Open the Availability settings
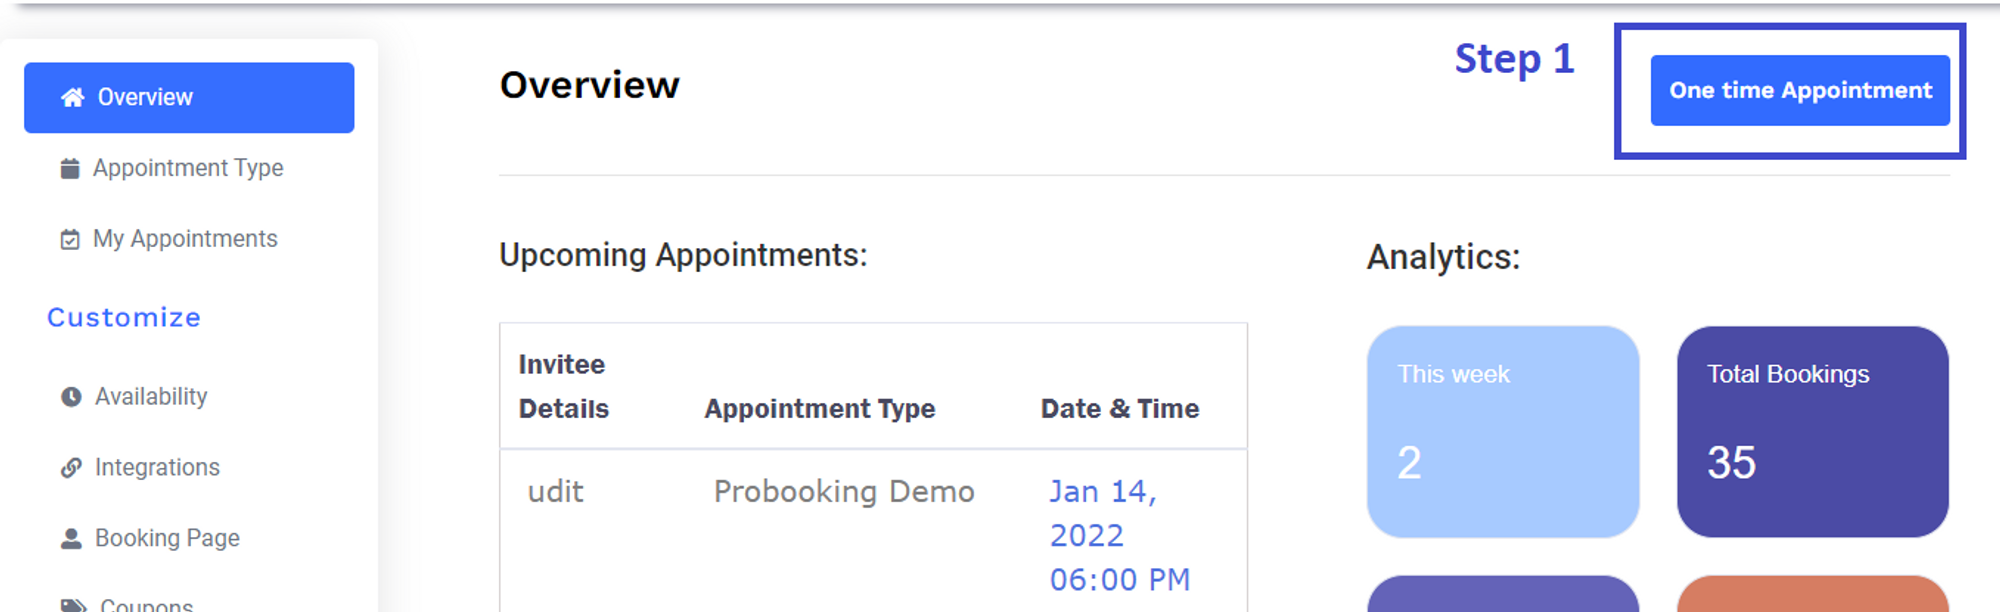The width and height of the screenshot is (2000, 612). click(151, 397)
